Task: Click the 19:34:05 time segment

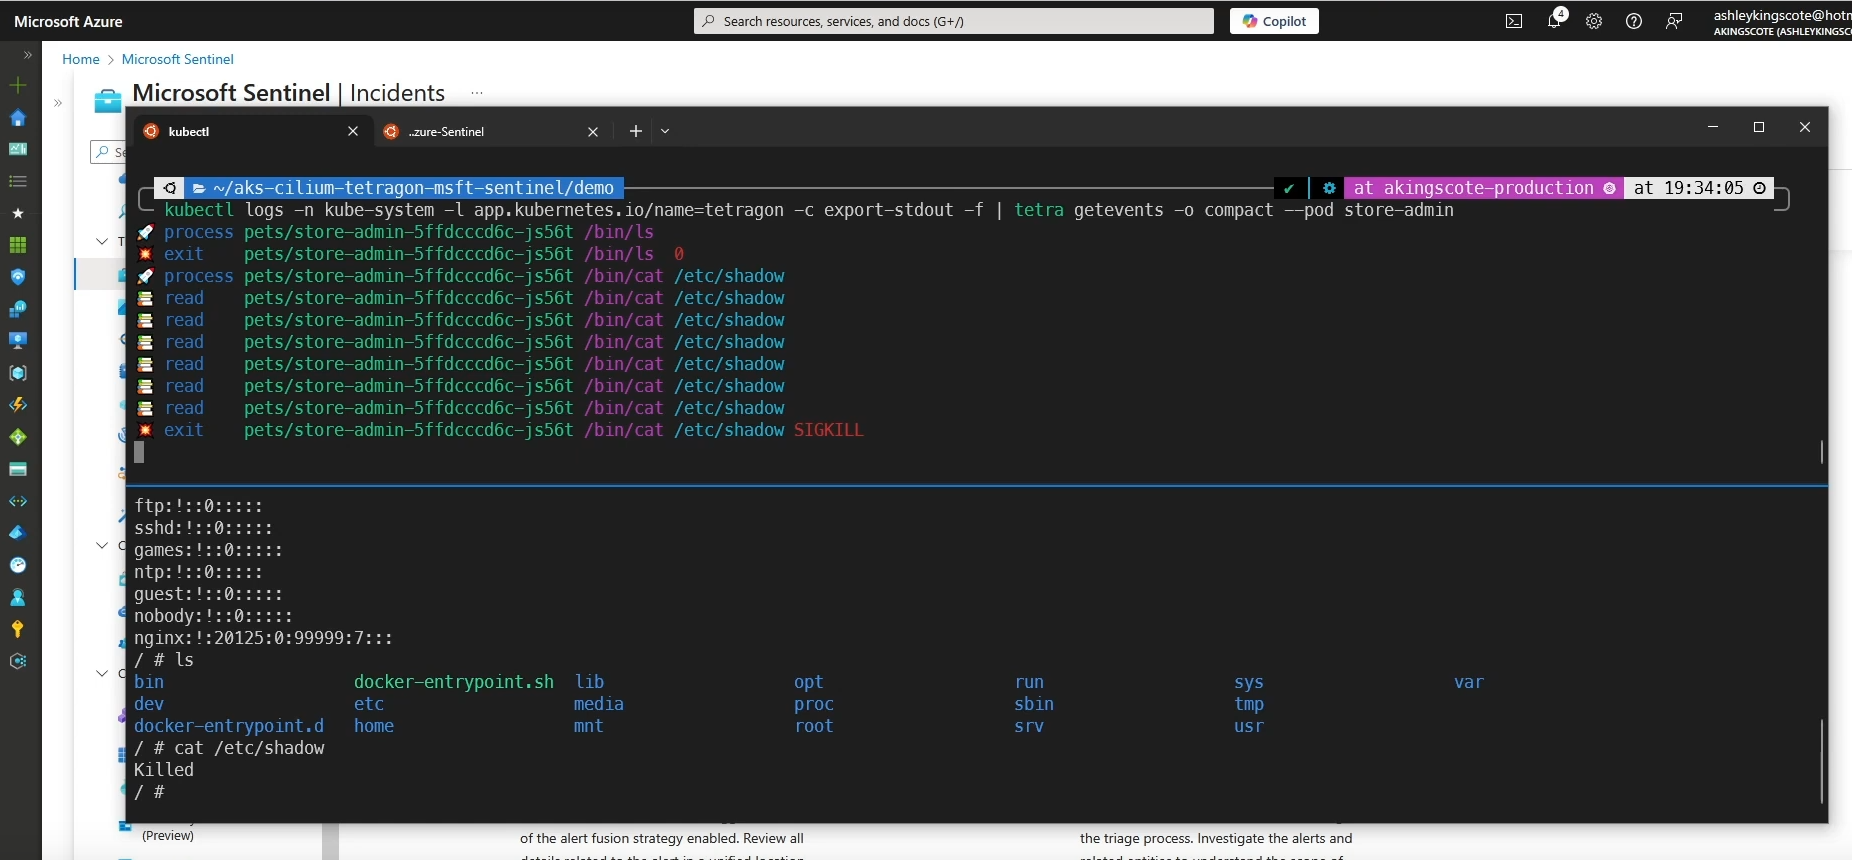Action: click(1698, 188)
